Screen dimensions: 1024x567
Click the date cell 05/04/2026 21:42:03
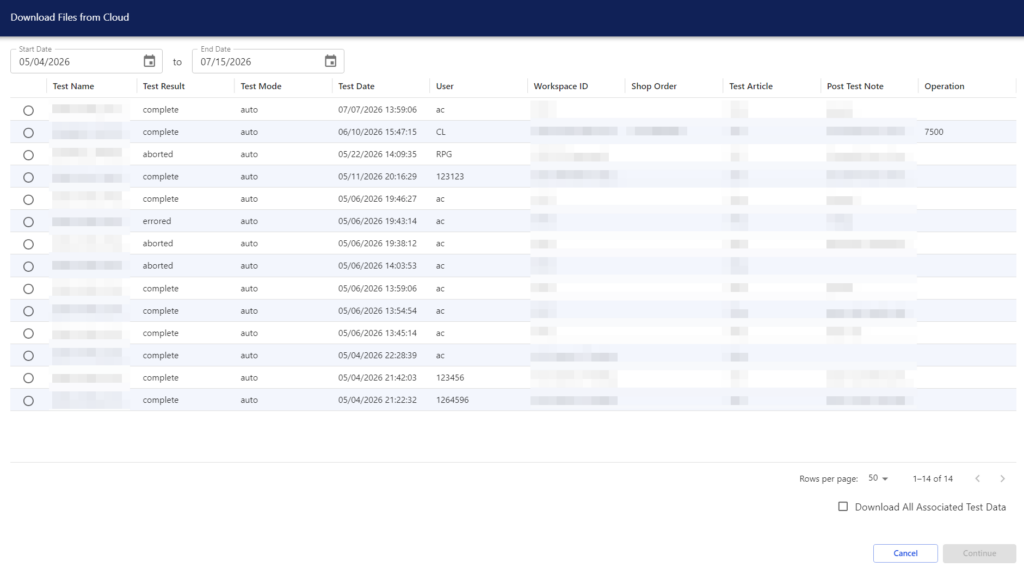(x=377, y=378)
